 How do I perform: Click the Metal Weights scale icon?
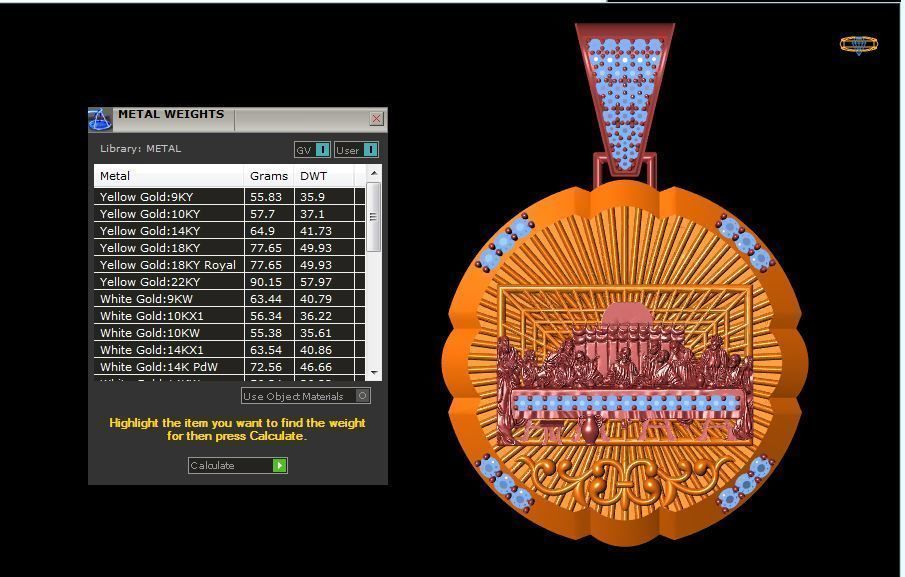coord(100,119)
